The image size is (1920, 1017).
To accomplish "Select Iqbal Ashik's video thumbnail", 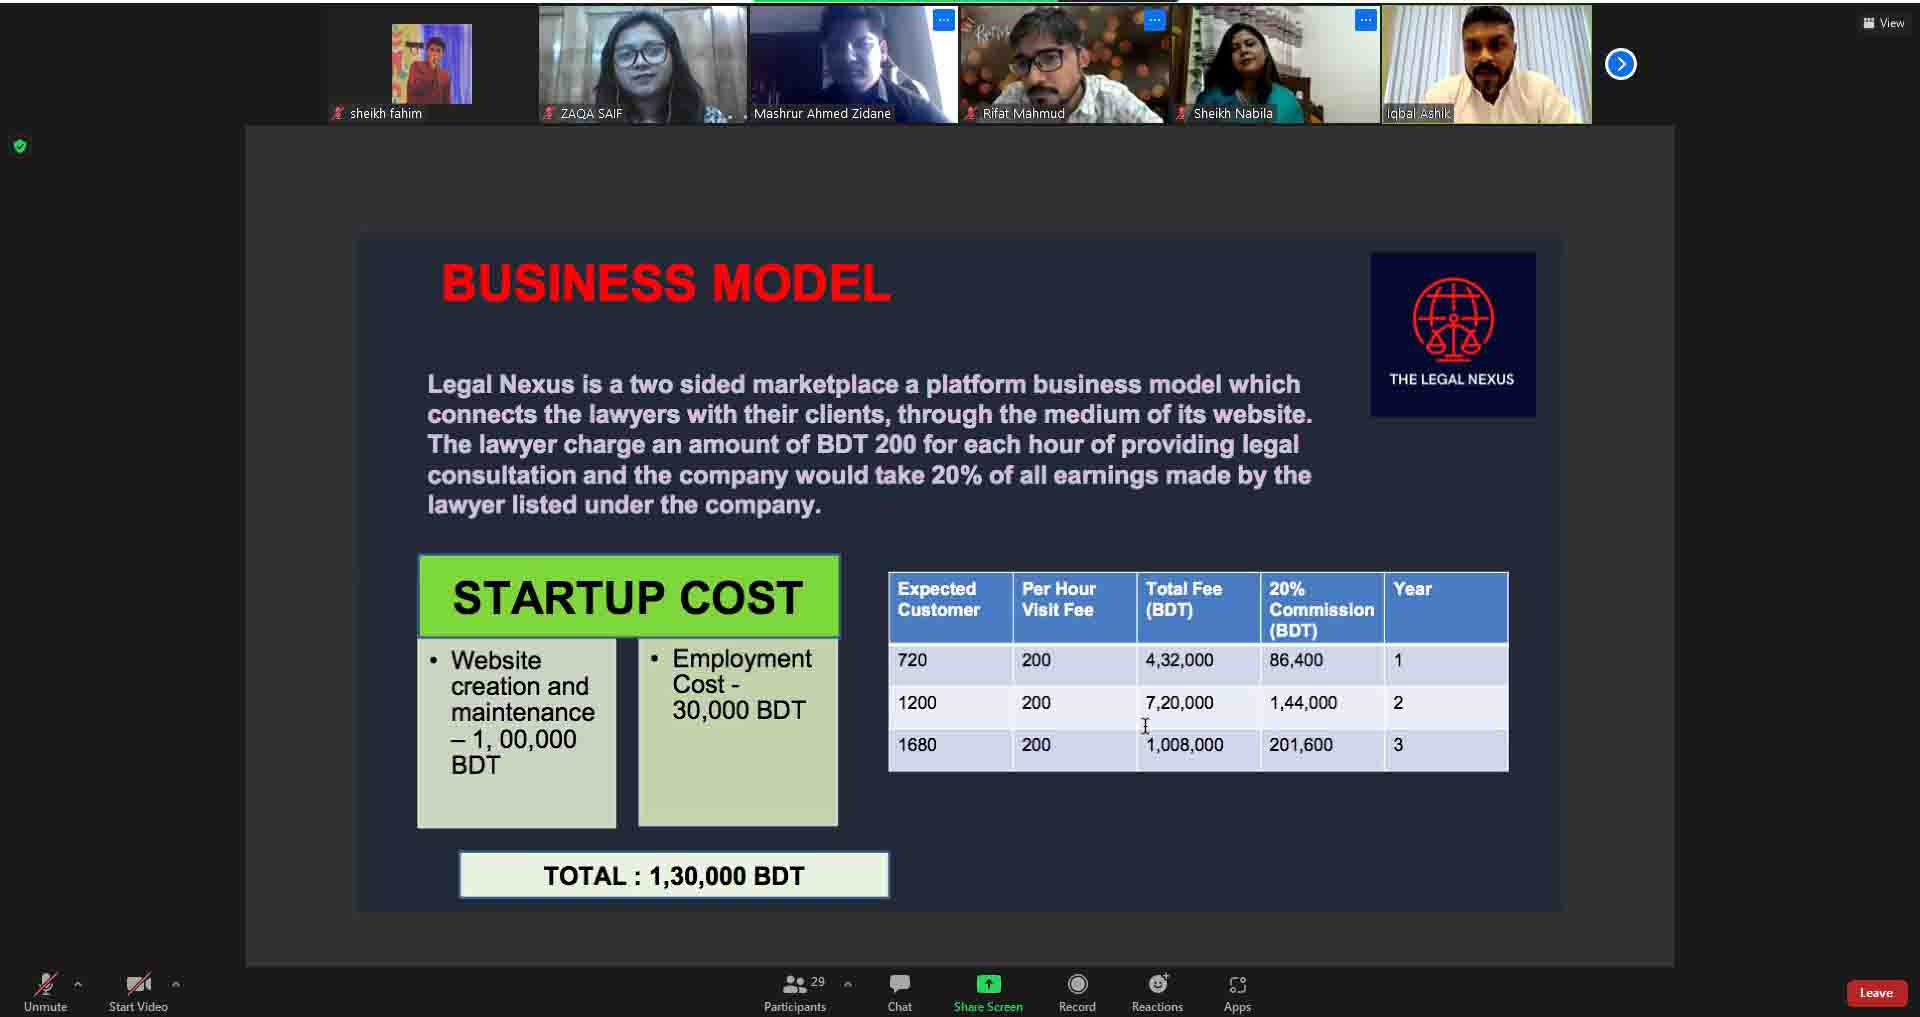I will (1487, 65).
